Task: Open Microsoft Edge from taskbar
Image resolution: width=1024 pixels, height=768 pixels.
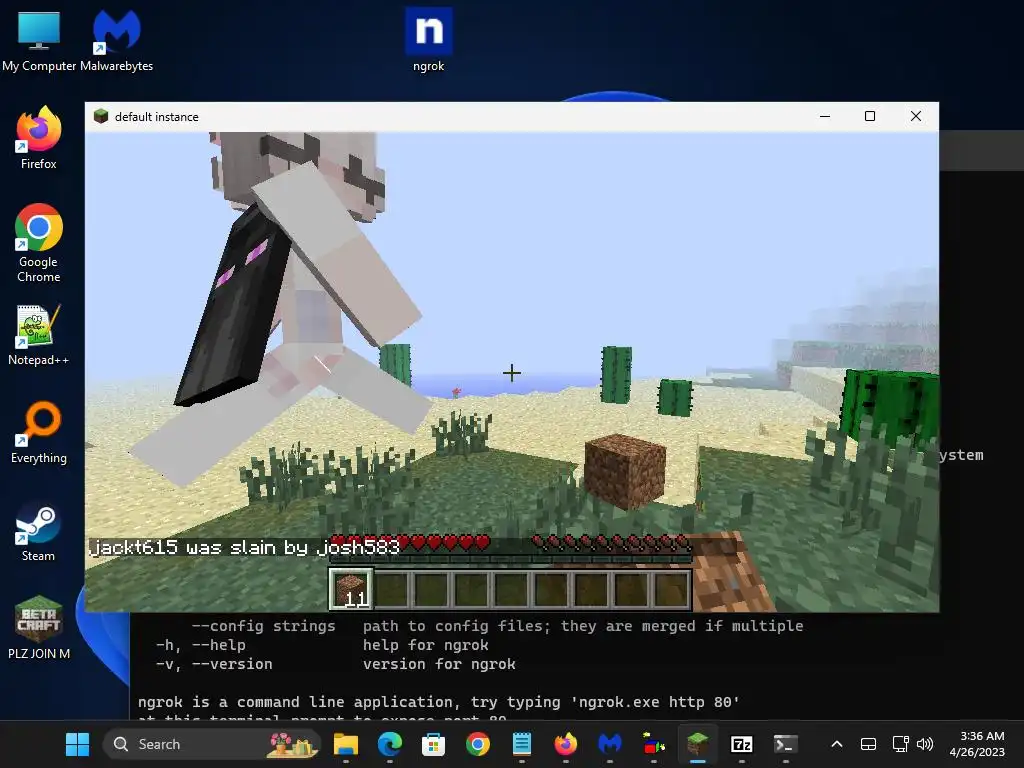Action: 390,744
